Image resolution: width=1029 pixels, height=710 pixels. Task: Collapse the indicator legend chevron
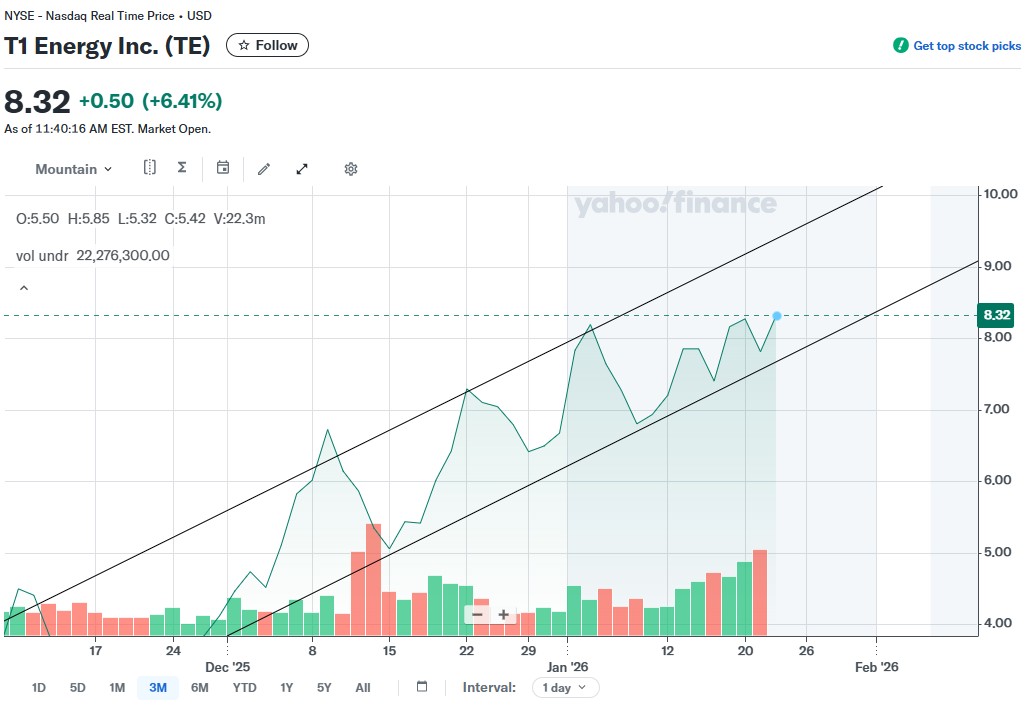(24, 289)
